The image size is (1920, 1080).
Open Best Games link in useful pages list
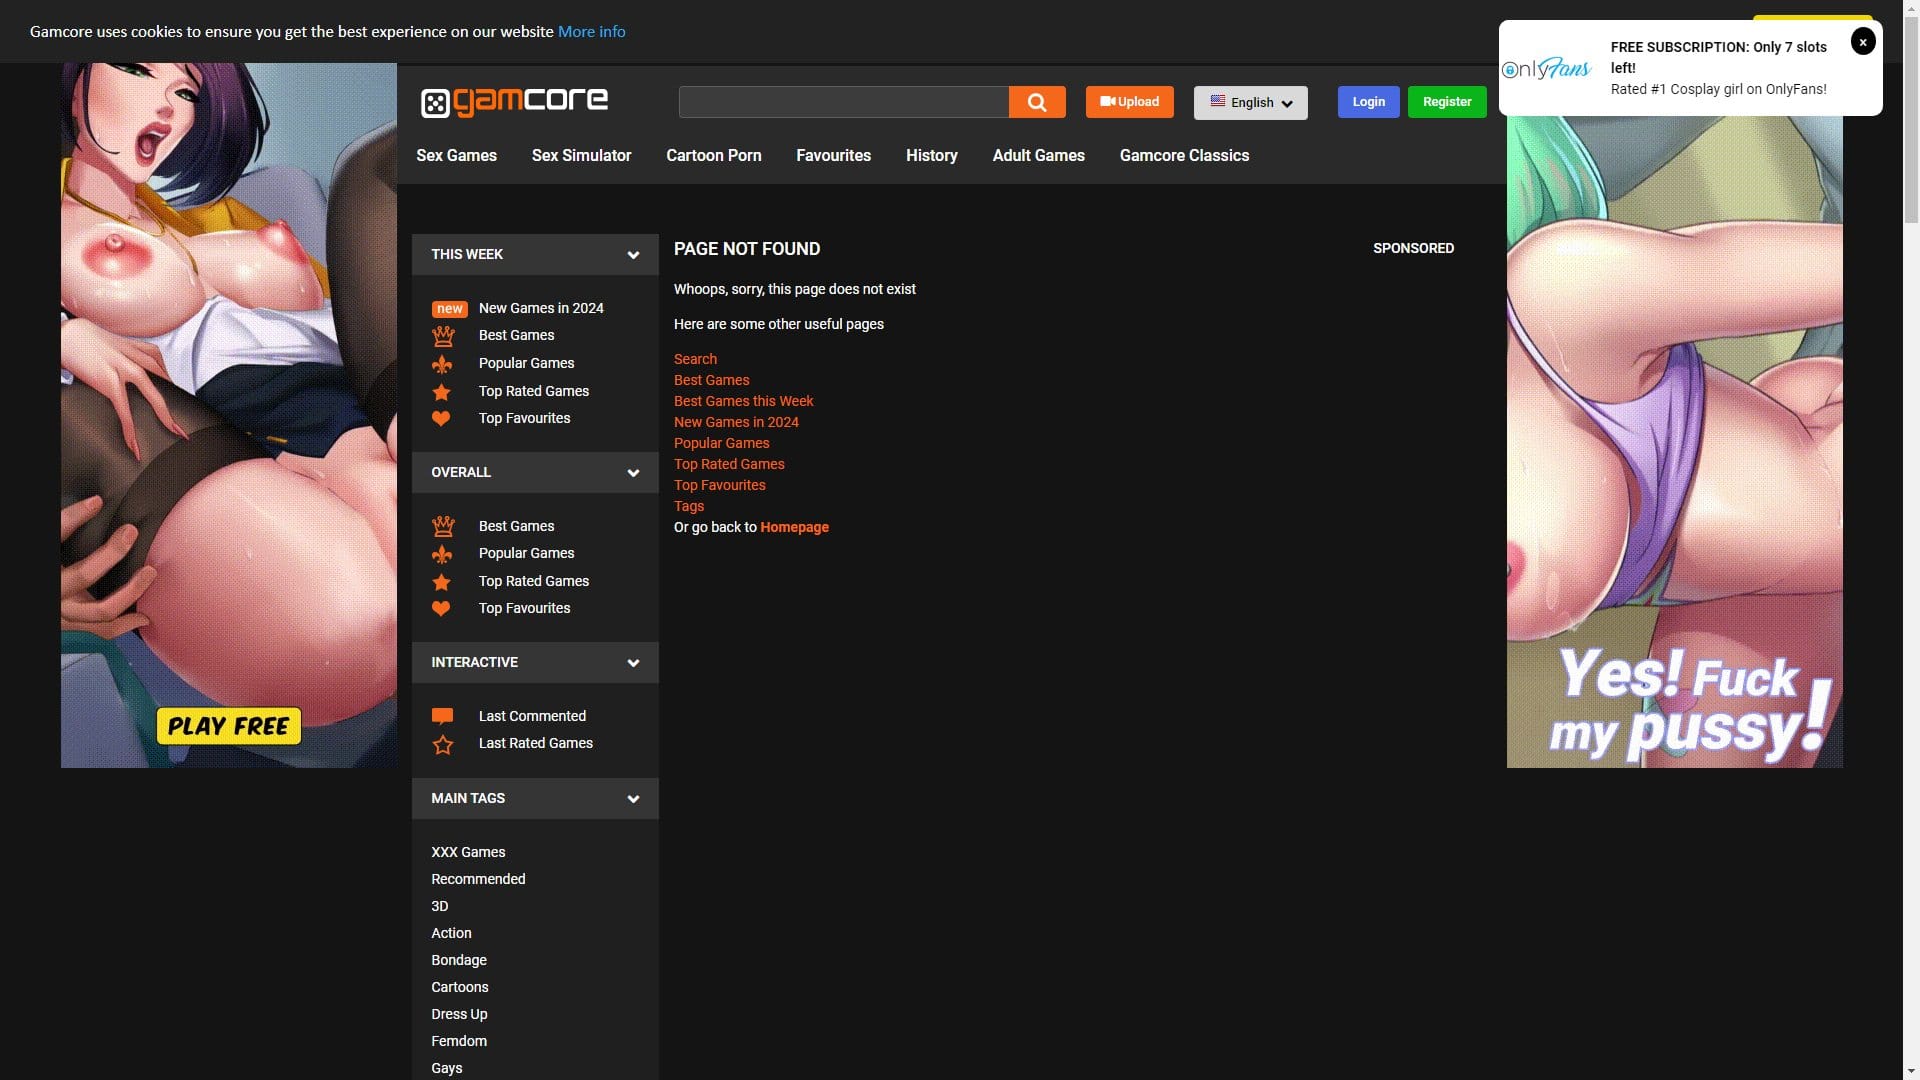point(711,380)
